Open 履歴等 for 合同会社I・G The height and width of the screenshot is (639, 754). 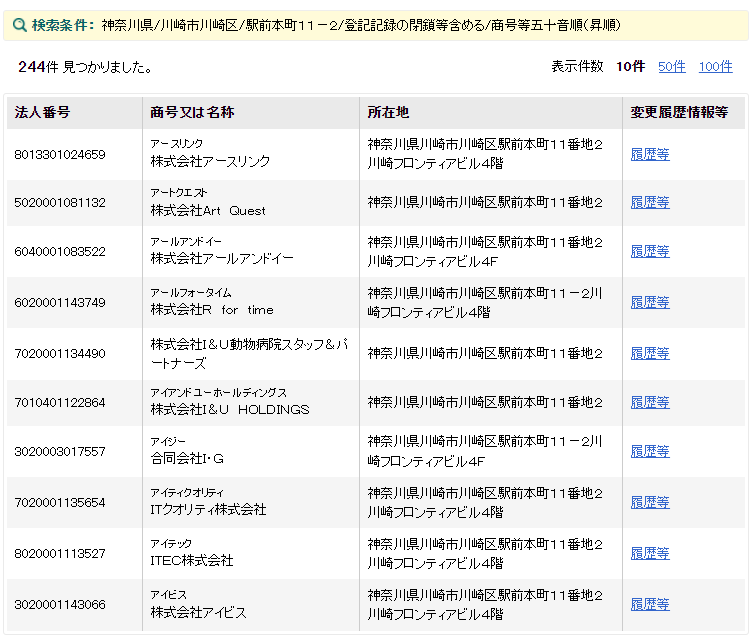(x=650, y=451)
